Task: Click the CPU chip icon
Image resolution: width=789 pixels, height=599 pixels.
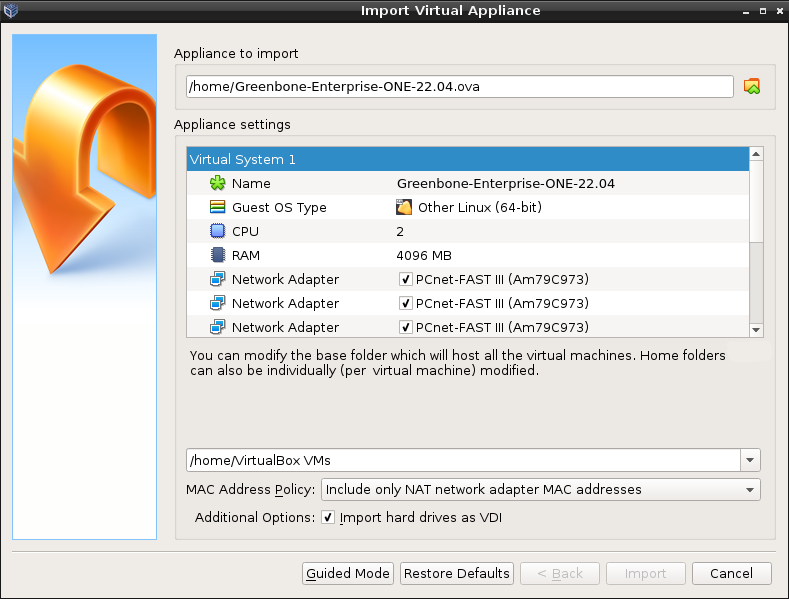Action: pos(217,232)
